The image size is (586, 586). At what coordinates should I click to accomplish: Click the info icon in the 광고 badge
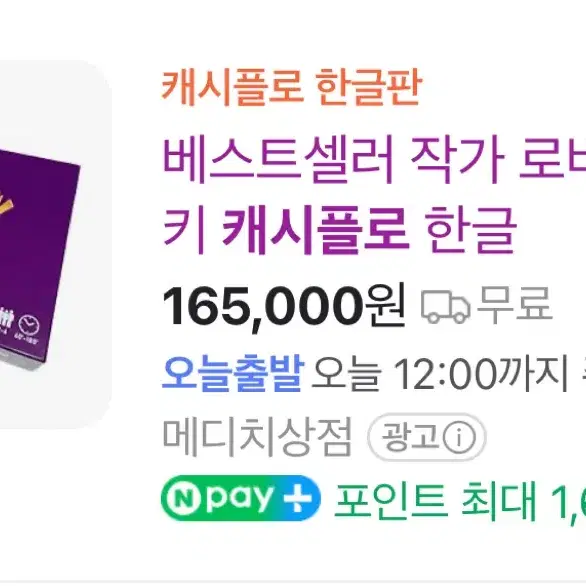[x=459, y=437]
